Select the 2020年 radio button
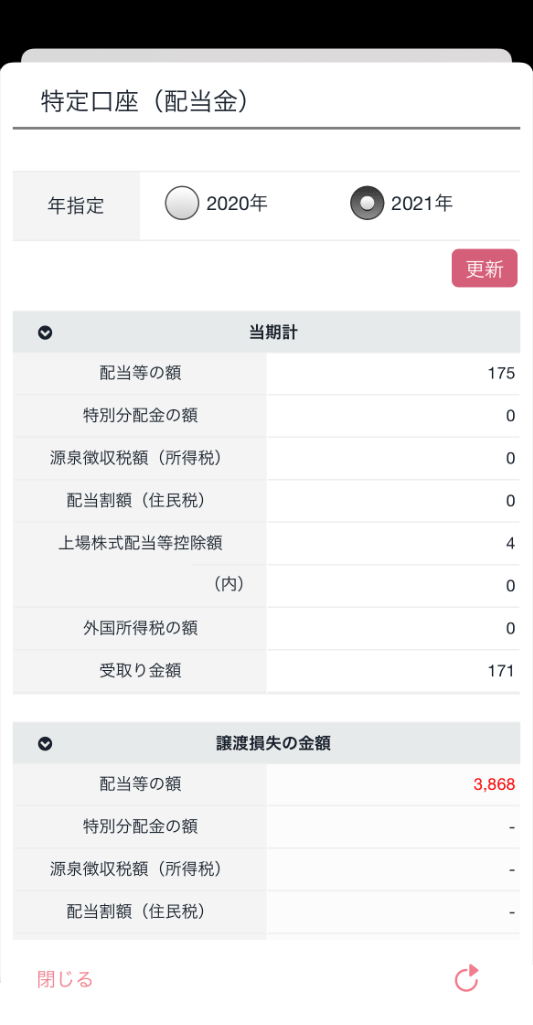The width and height of the screenshot is (533, 1025). [182, 203]
